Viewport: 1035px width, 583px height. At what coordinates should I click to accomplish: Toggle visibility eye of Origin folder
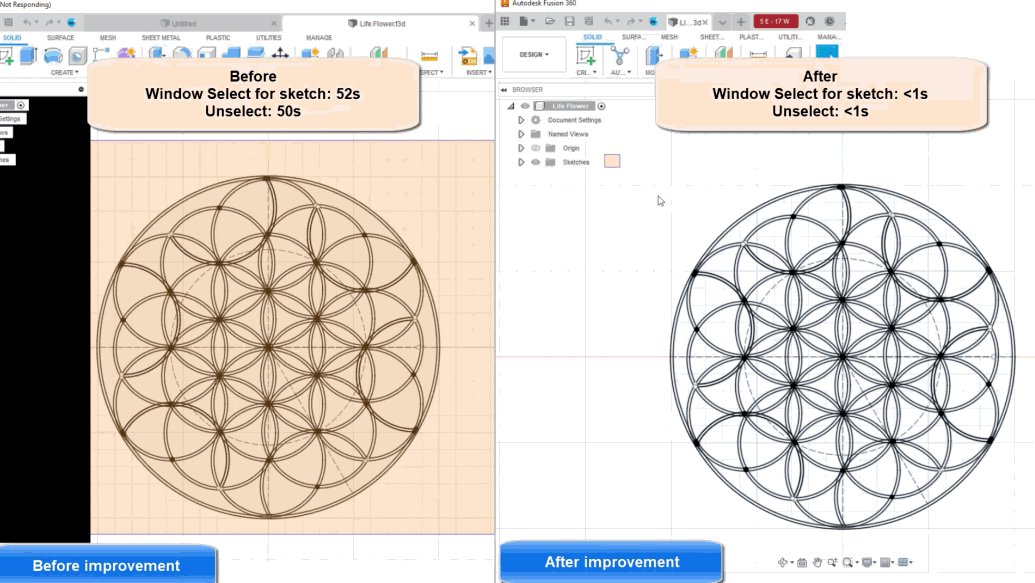[535, 148]
